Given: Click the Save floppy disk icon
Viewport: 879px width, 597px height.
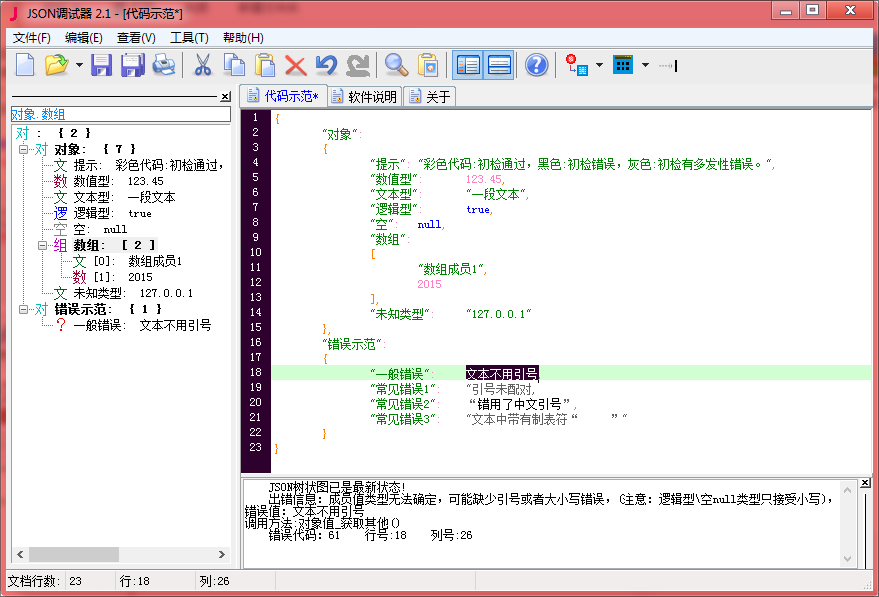Looking at the screenshot, I should (101, 65).
